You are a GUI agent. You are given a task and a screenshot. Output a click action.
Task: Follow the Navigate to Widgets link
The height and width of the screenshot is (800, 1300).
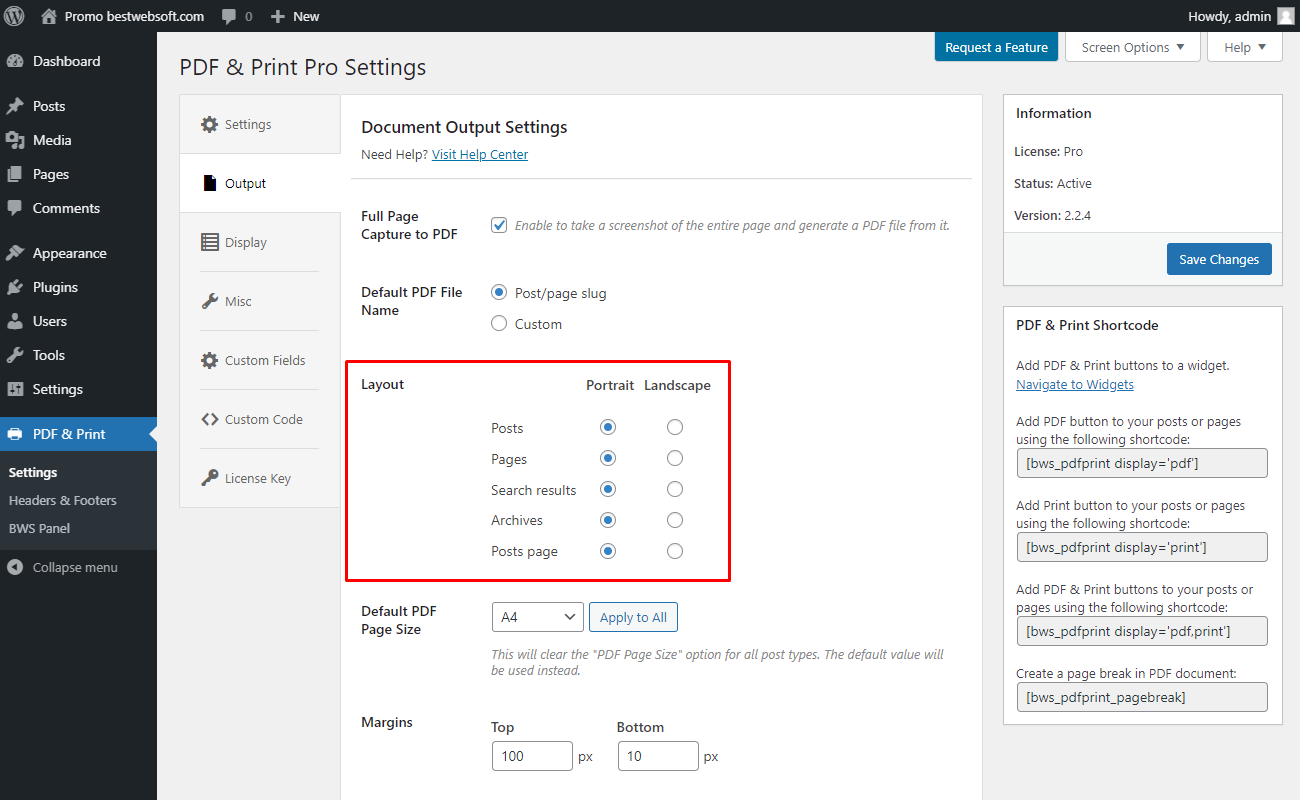point(1075,384)
